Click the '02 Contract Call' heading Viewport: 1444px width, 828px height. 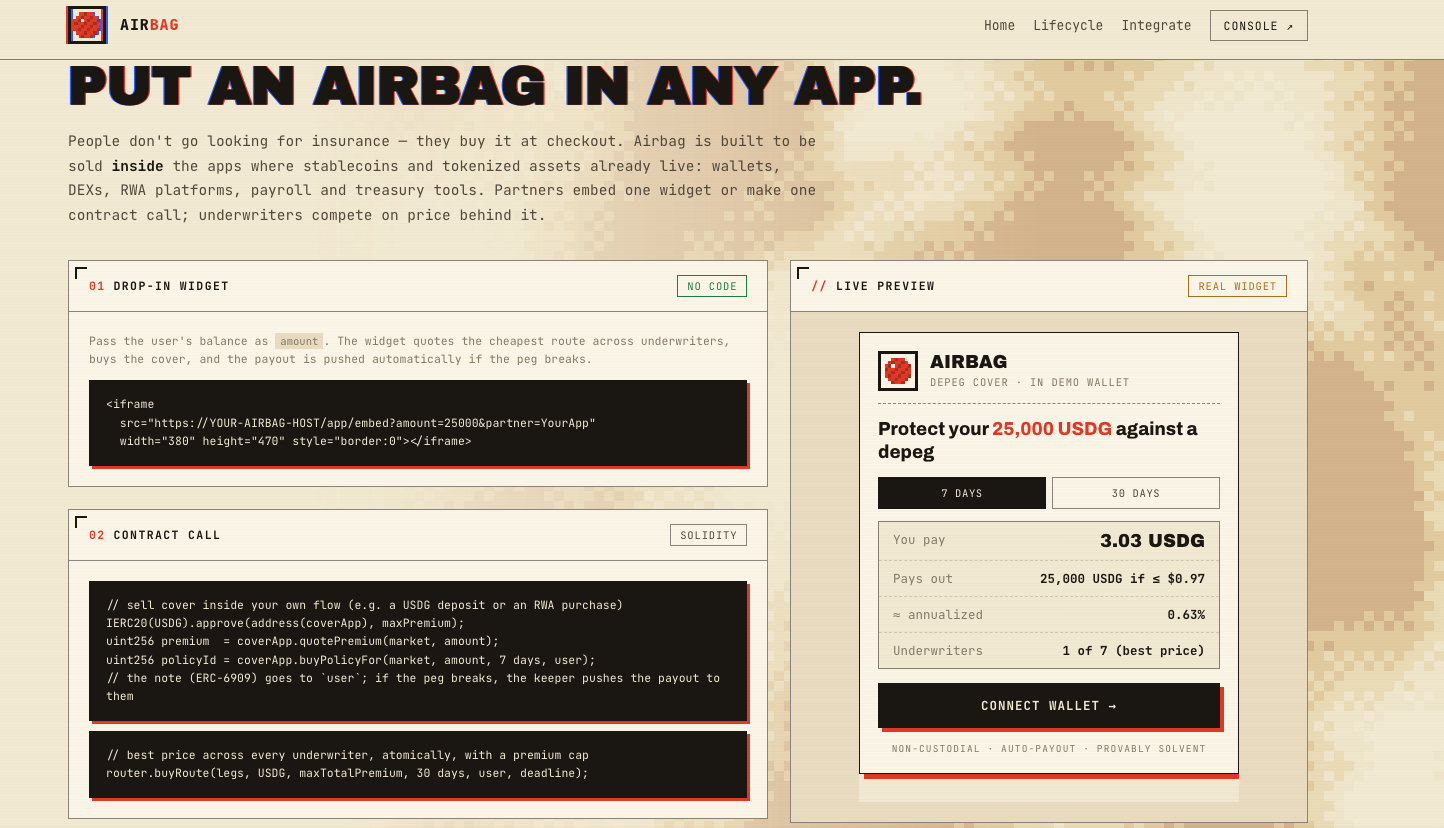click(x=155, y=535)
